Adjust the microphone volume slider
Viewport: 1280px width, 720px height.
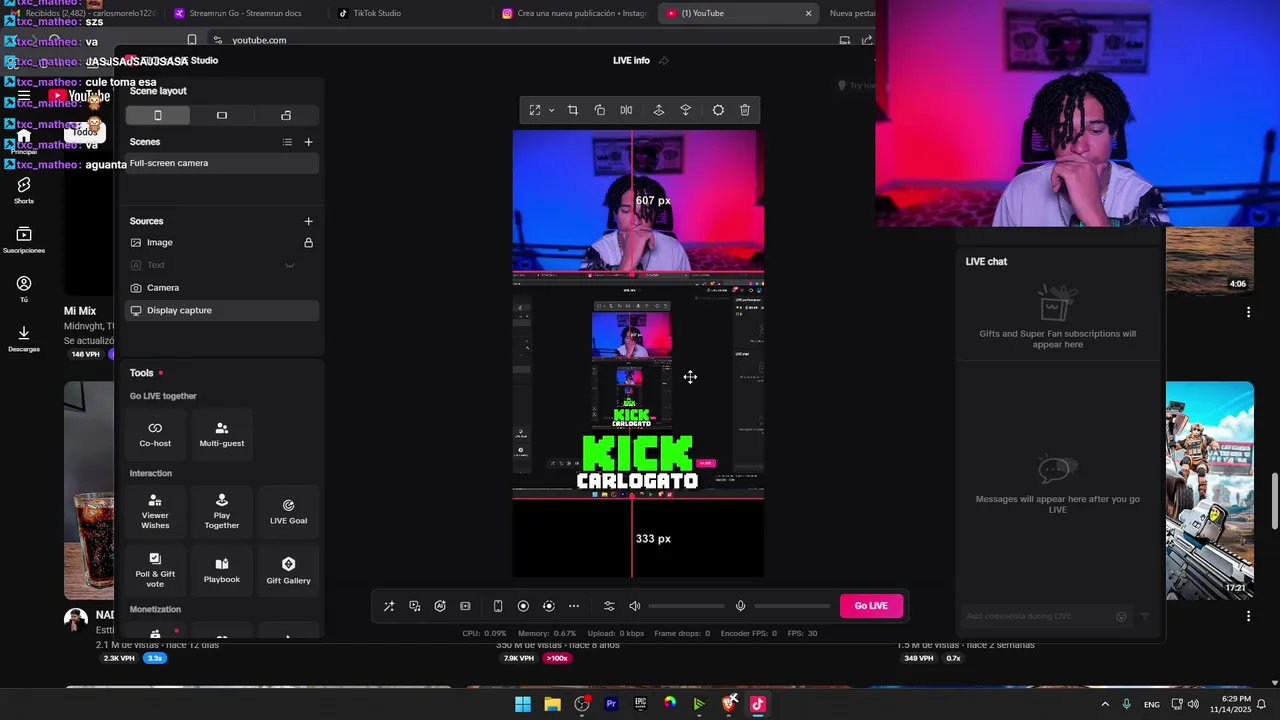click(x=793, y=606)
